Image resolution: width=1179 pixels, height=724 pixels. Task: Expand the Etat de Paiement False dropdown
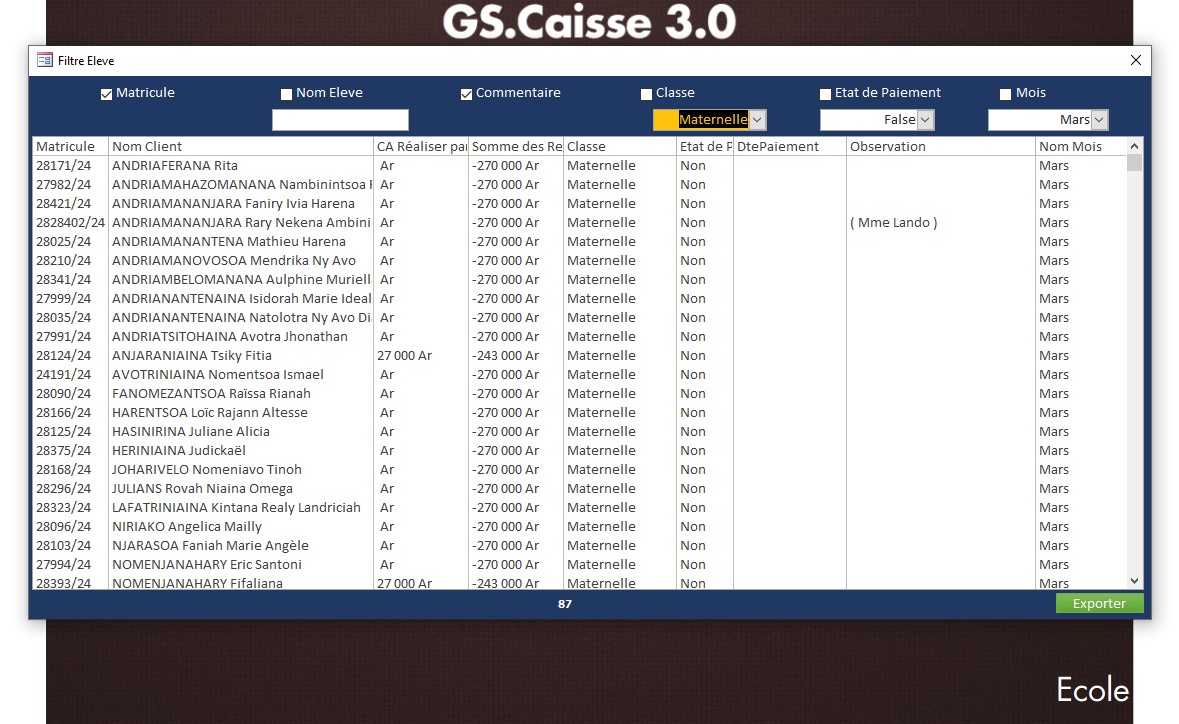pos(925,120)
